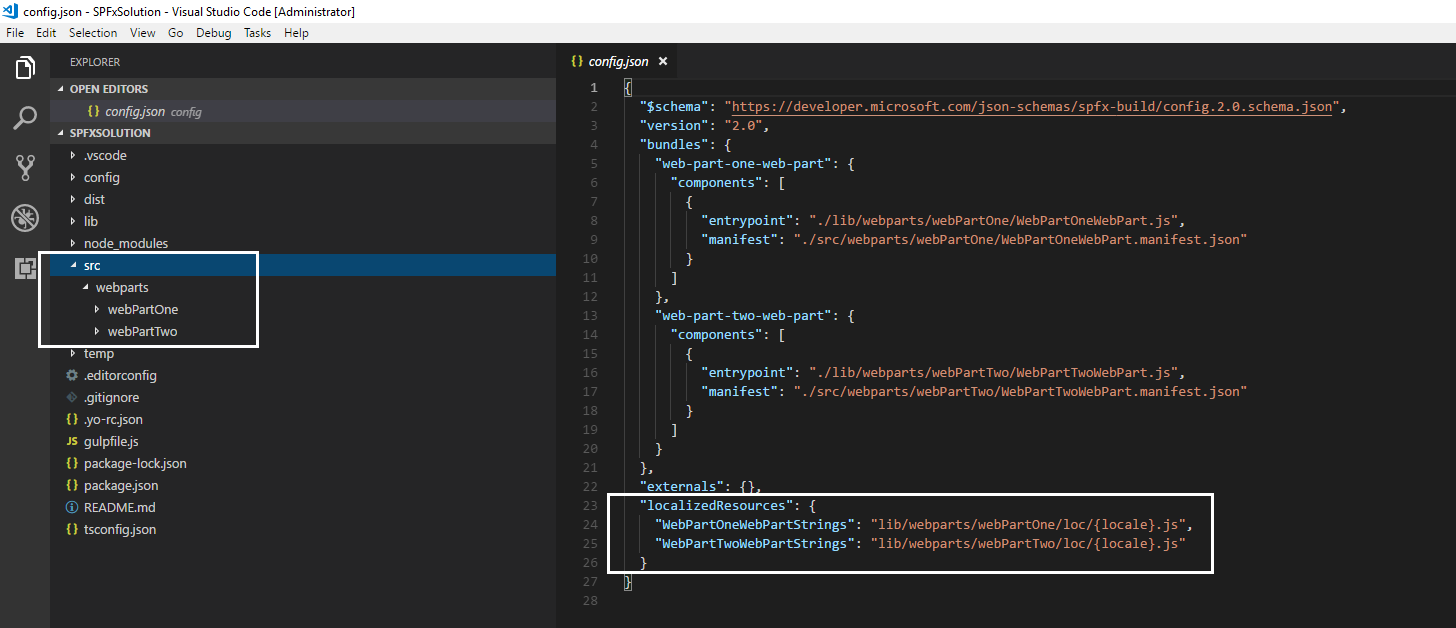Viewport: 1456px width, 628px height.
Task: Close the config.json editor tab
Action: tap(662, 61)
